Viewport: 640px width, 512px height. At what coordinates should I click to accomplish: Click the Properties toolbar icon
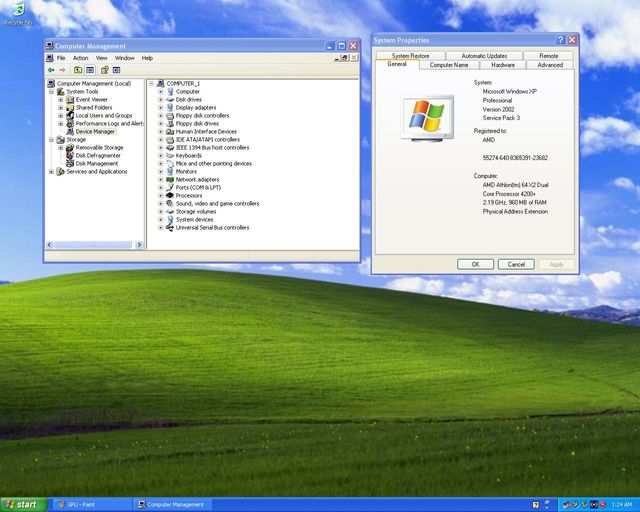coord(105,70)
